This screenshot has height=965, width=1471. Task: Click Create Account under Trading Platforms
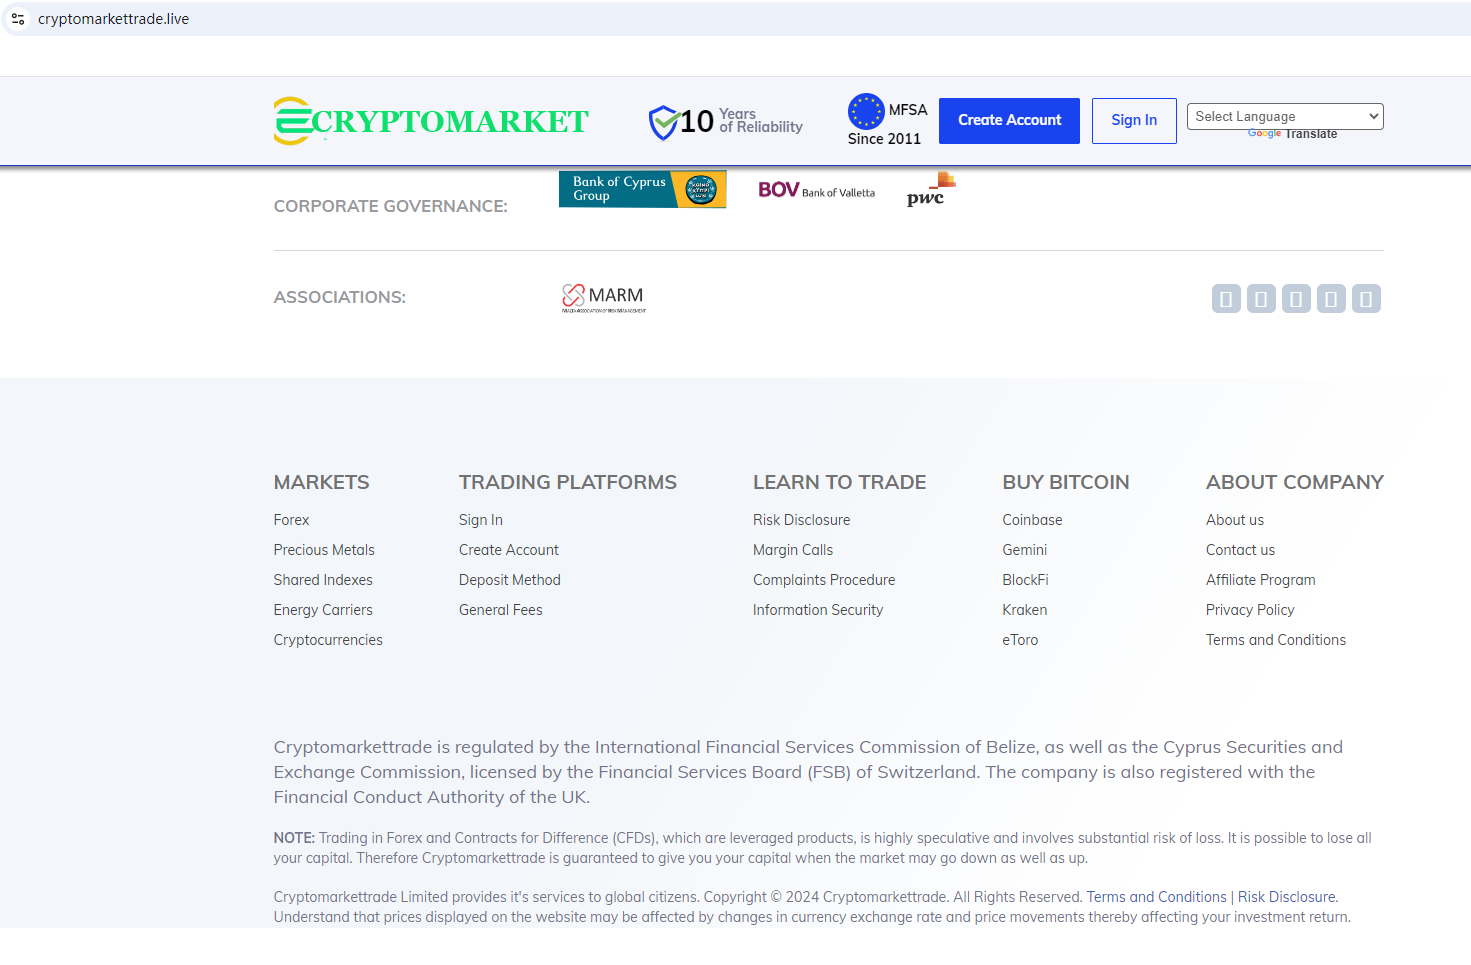pos(509,550)
